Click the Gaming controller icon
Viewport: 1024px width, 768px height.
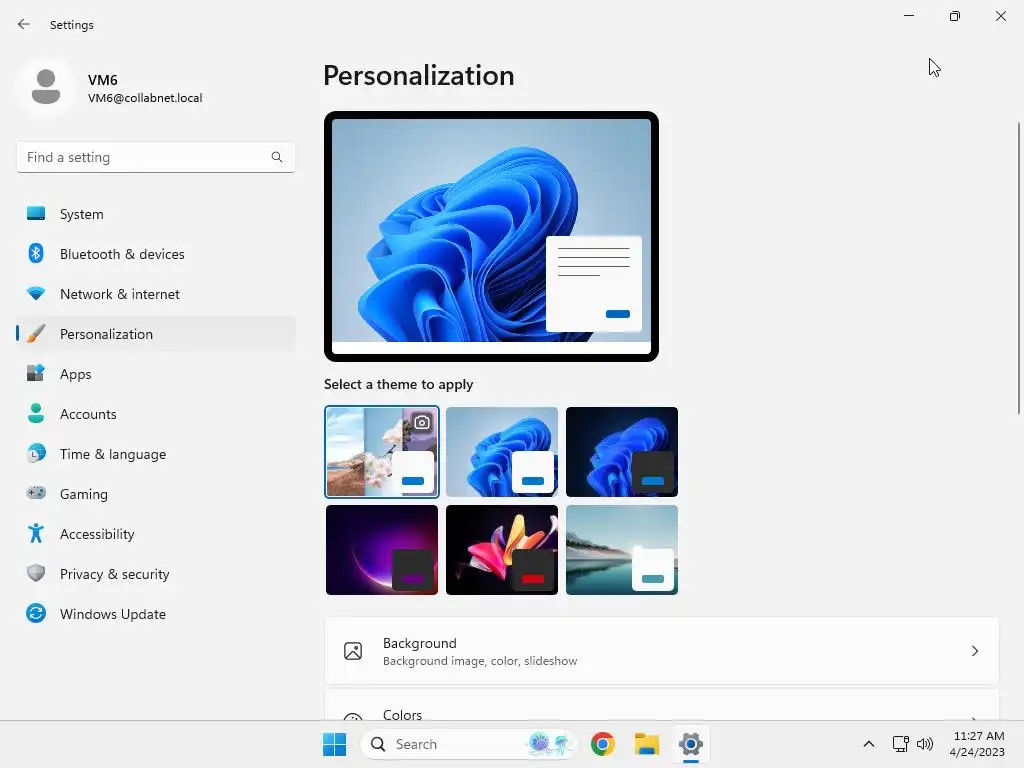[x=36, y=493]
